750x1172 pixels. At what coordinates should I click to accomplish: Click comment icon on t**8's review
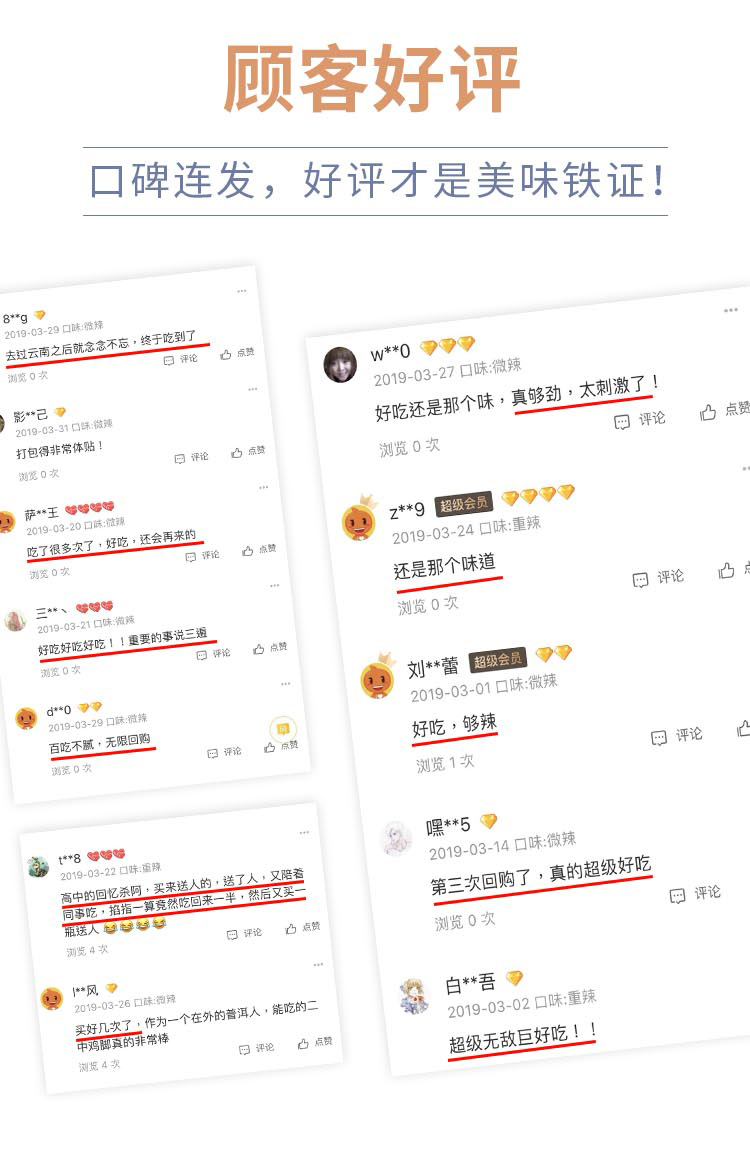[x=233, y=934]
